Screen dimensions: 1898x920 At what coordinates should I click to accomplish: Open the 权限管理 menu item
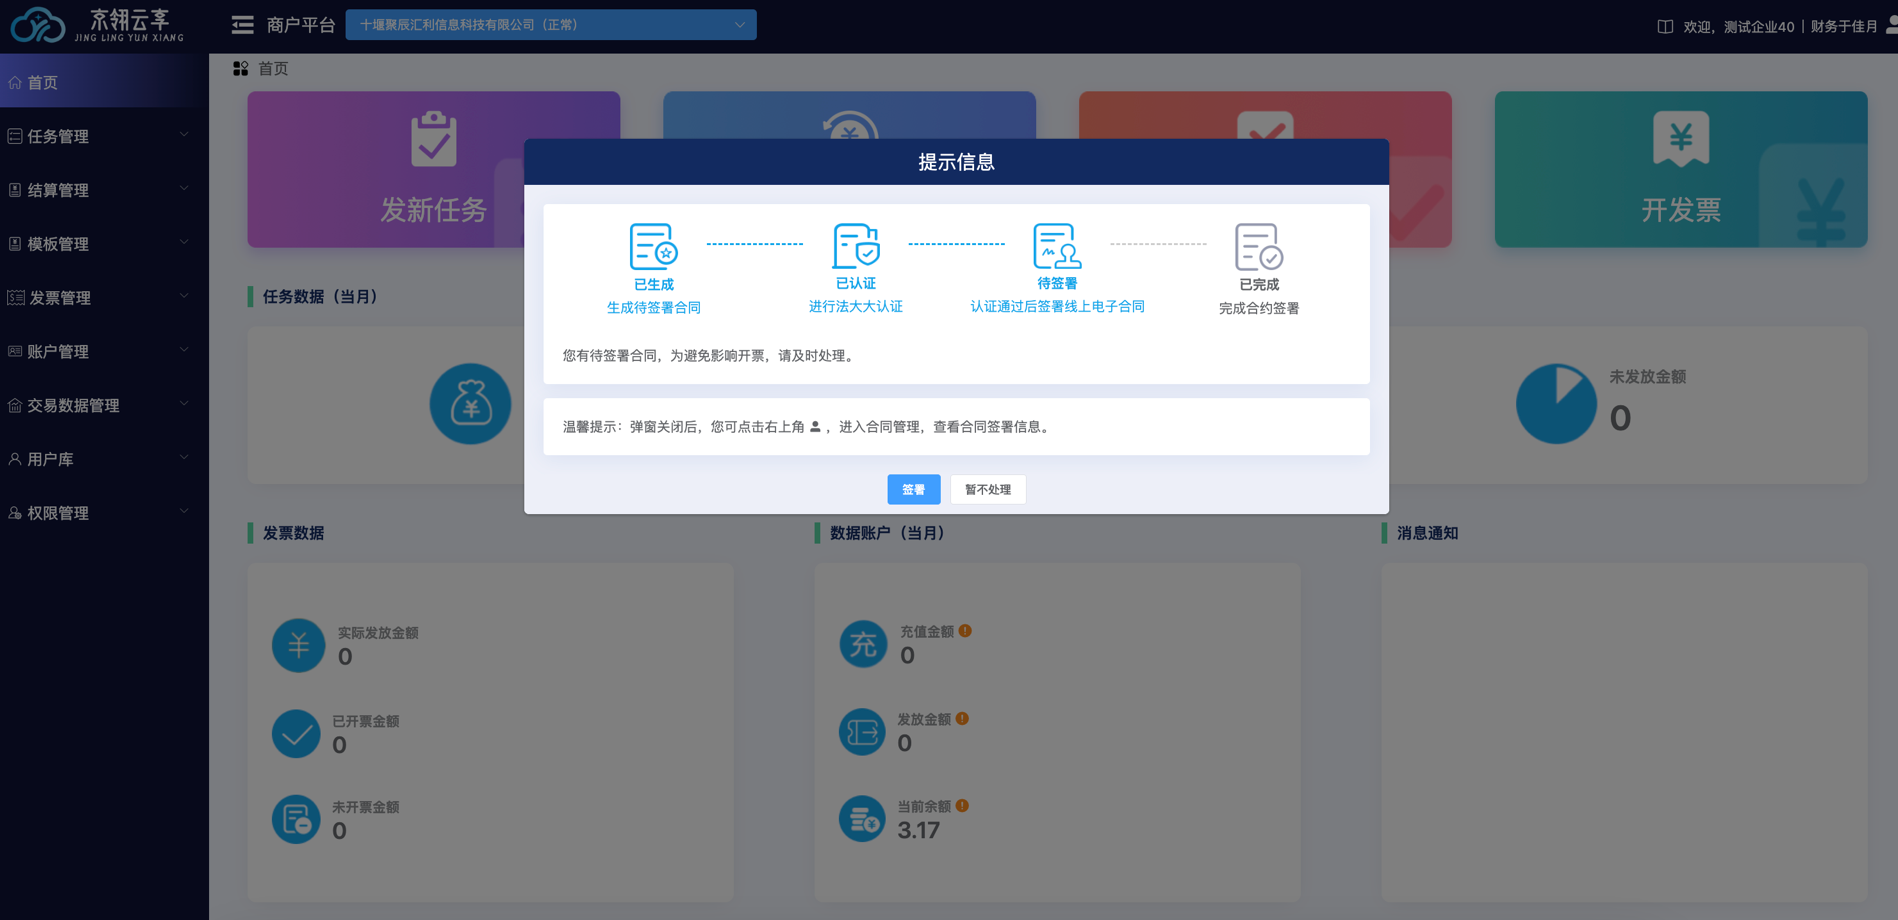click(100, 513)
